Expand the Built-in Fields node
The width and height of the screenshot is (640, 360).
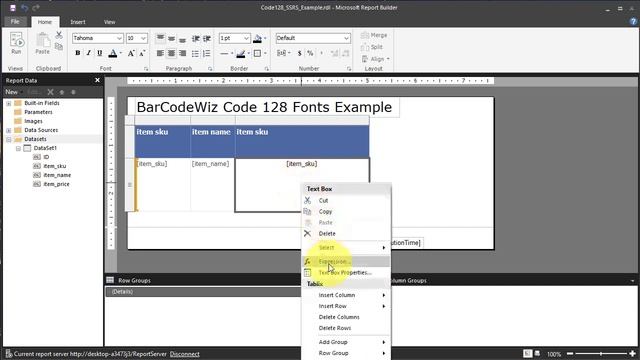point(9,103)
